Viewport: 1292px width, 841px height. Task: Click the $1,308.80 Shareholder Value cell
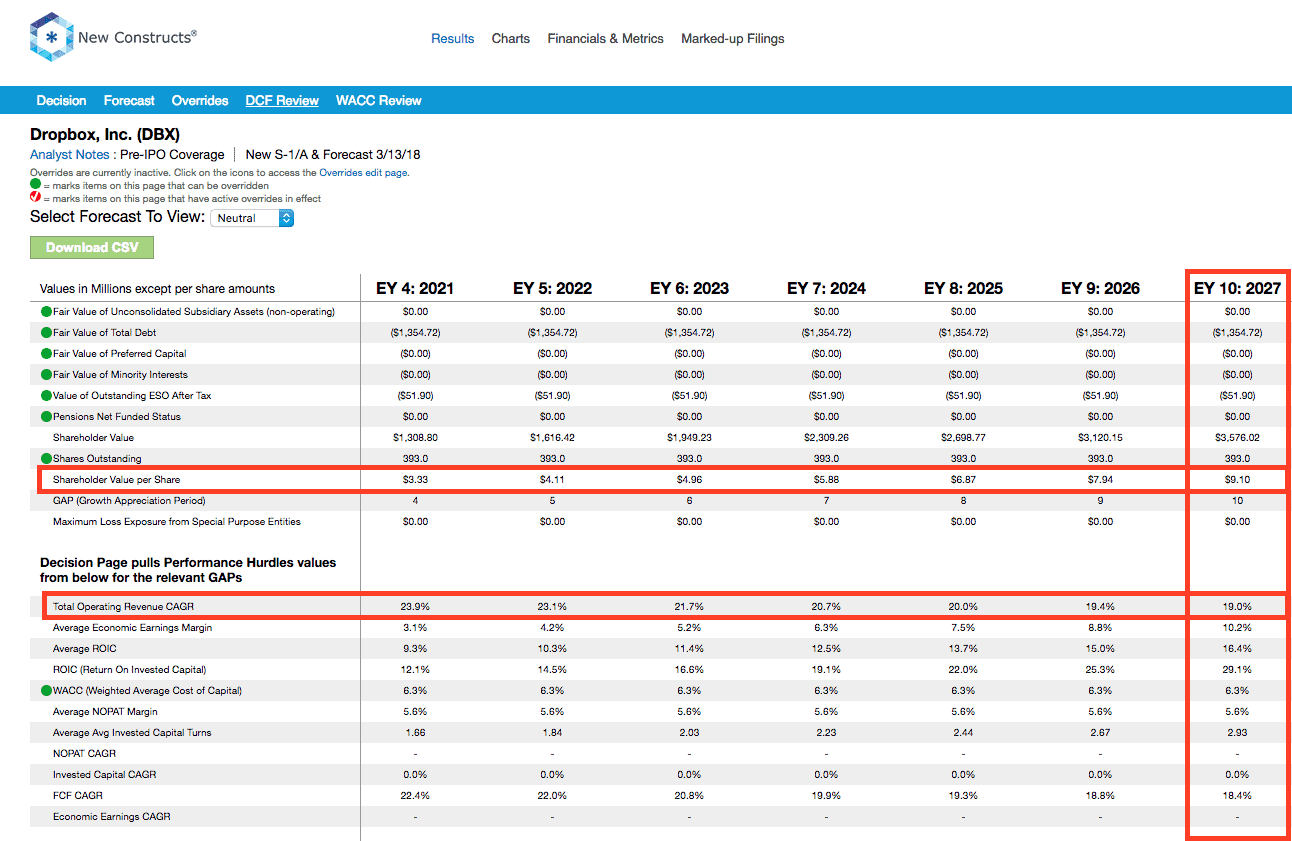[415, 438]
